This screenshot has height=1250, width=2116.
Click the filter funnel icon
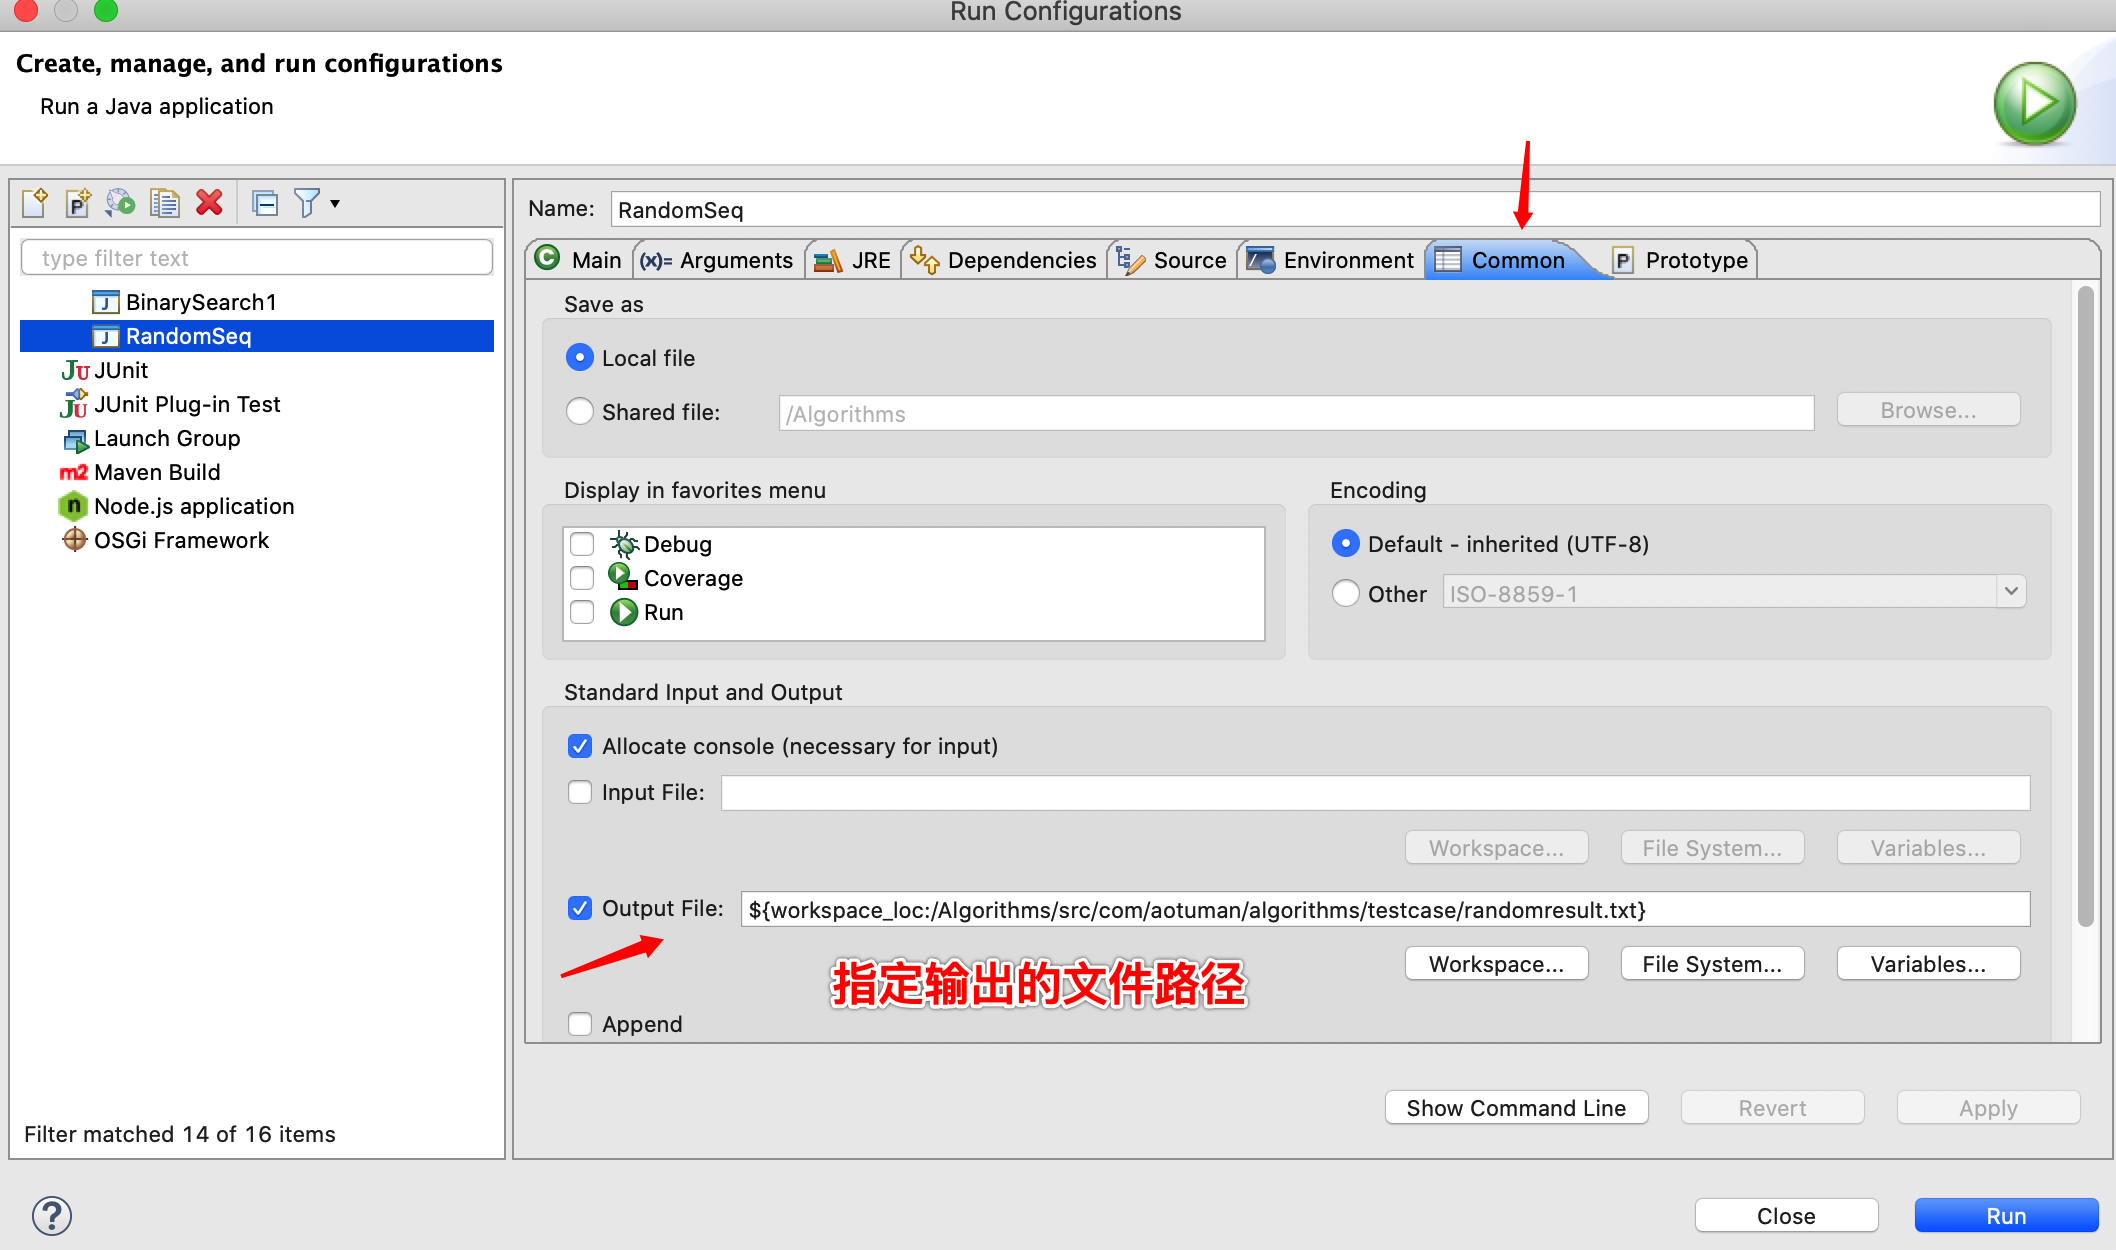click(x=307, y=203)
